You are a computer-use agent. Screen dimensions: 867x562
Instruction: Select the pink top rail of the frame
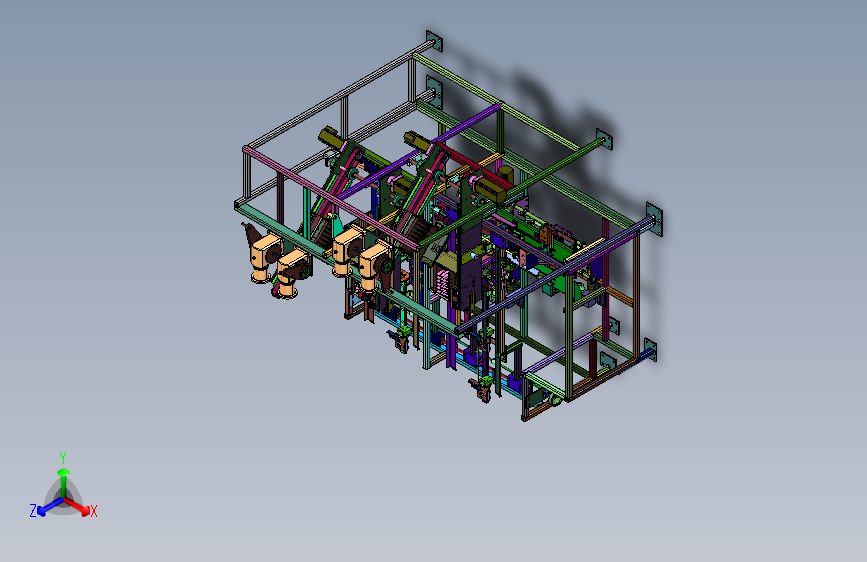pos(331,197)
